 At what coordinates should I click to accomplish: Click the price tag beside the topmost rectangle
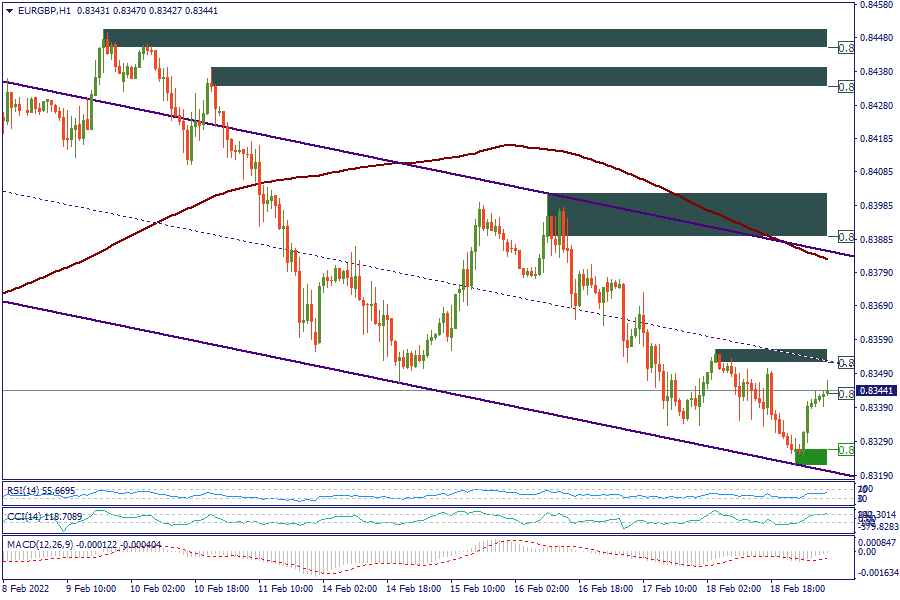(x=845, y=48)
